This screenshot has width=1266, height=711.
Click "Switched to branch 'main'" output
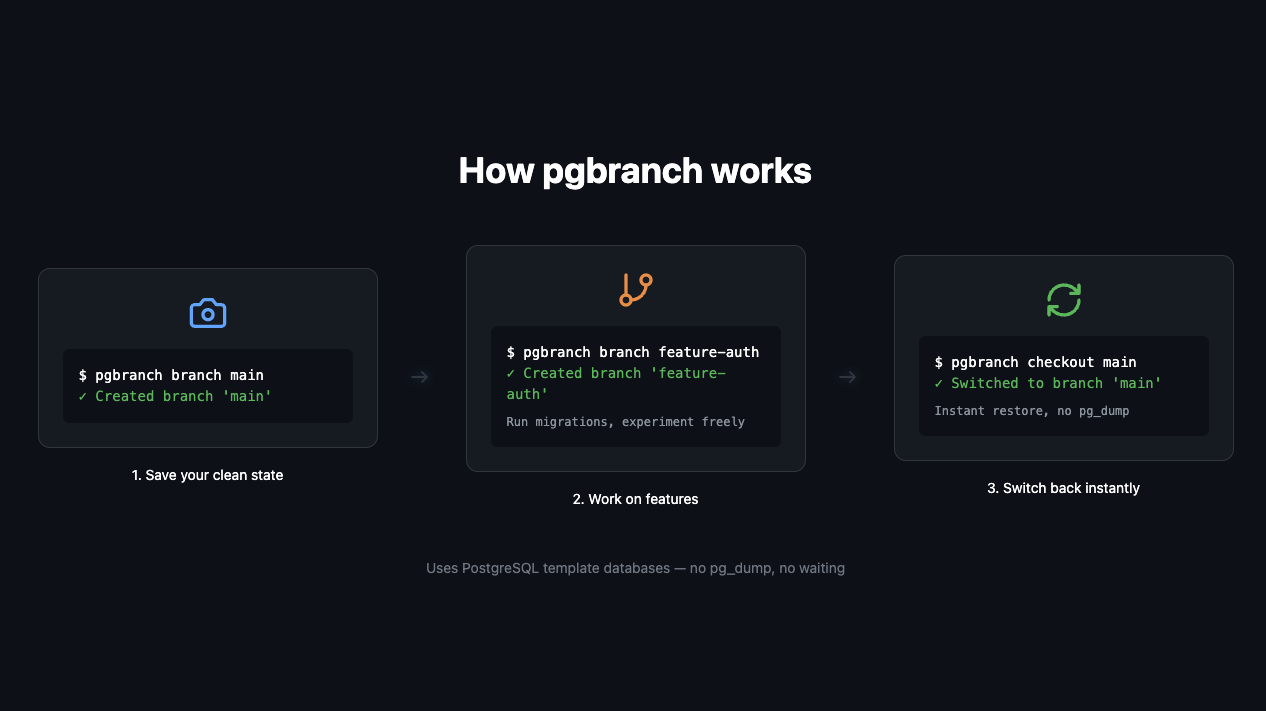click(x=1048, y=383)
